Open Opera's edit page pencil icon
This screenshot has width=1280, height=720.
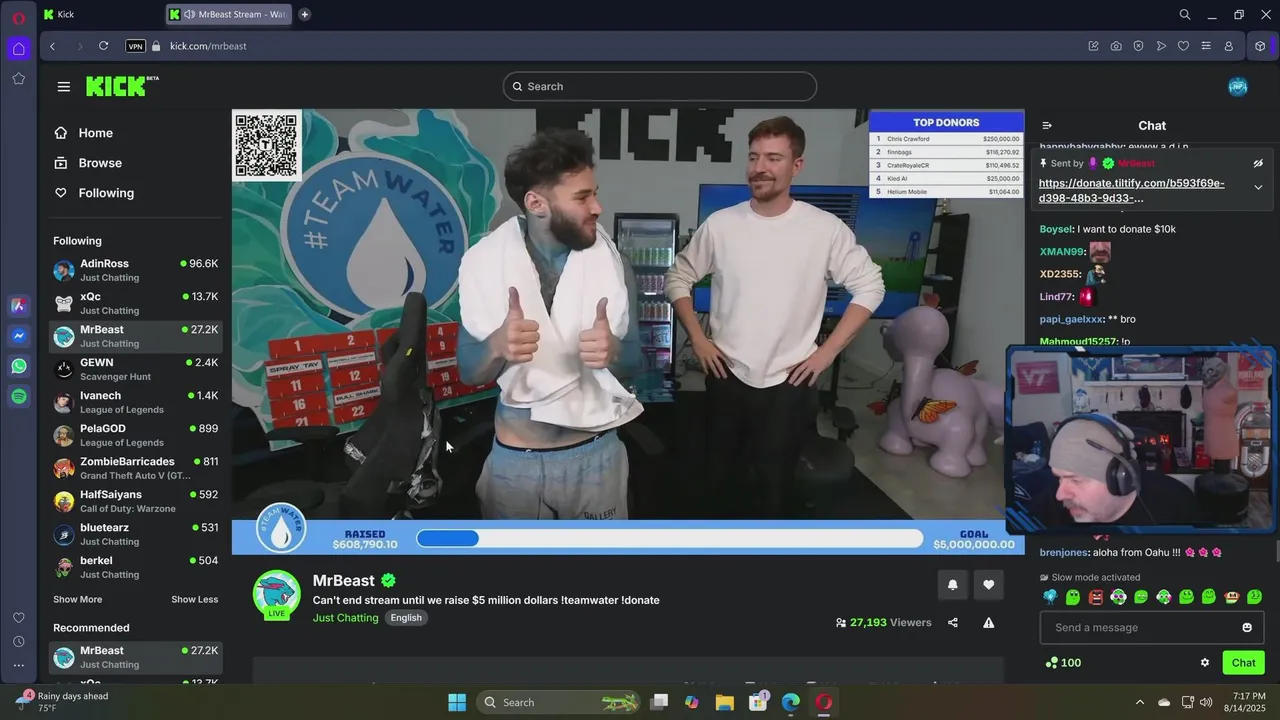click(1093, 46)
